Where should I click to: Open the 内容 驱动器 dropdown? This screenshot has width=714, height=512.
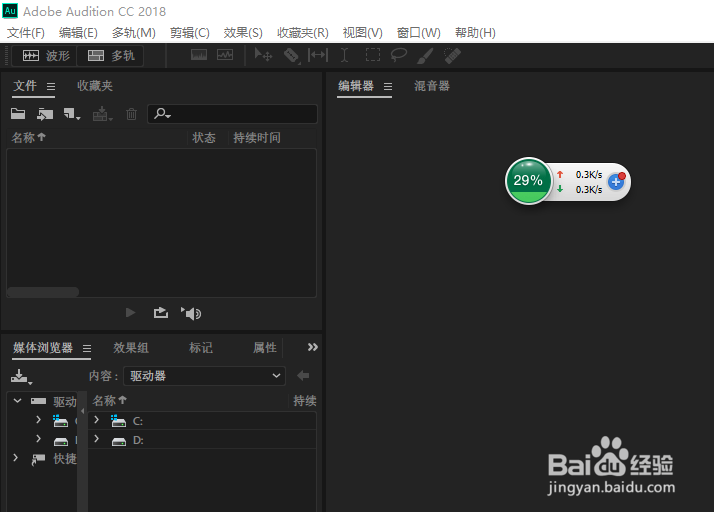pyautogui.click(x=204, y=376)
